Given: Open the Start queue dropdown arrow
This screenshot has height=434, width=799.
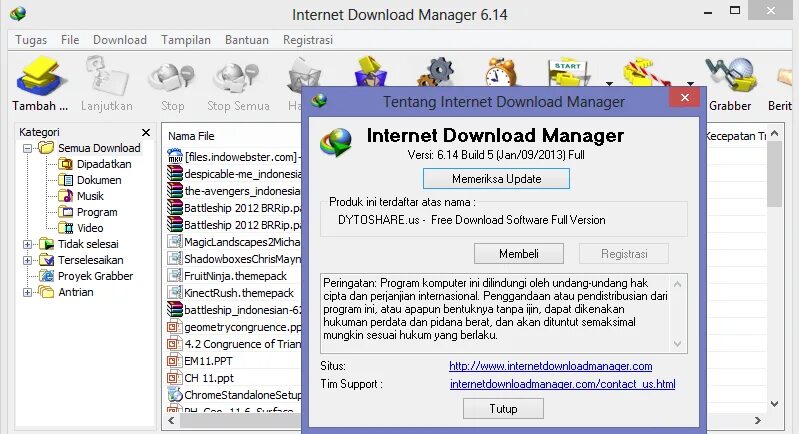Looking at the screenshot, I should click(609, 83).
